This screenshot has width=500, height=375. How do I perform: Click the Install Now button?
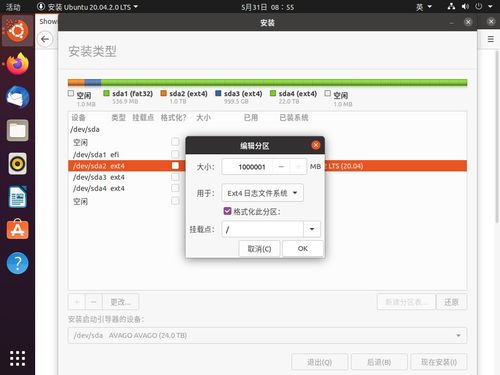[439, 362]
